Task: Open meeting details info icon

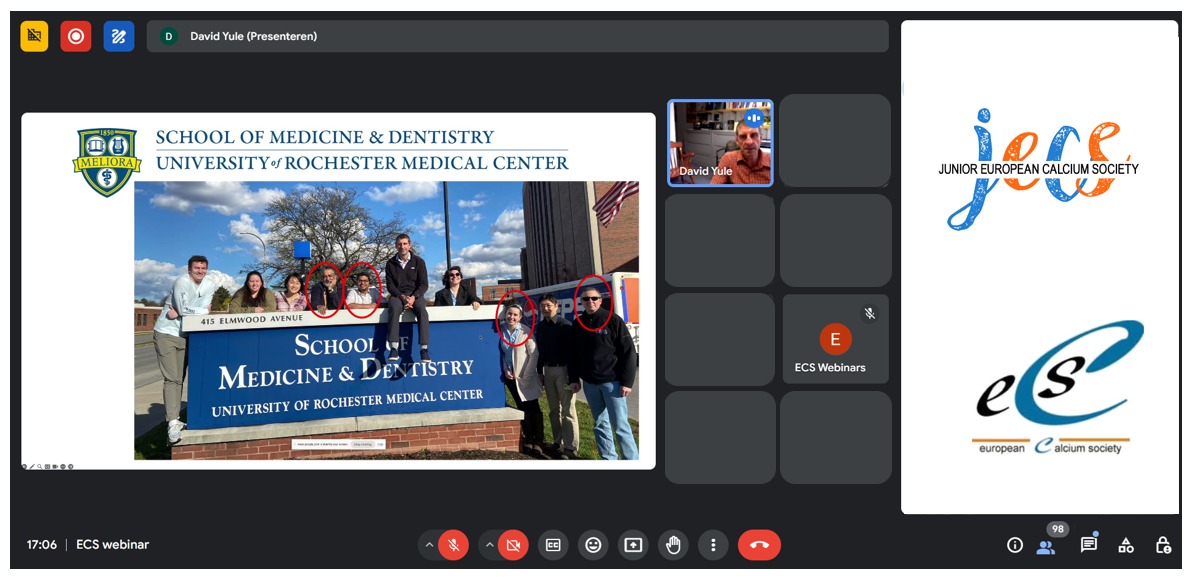Action: click(x=1015, y=545)
